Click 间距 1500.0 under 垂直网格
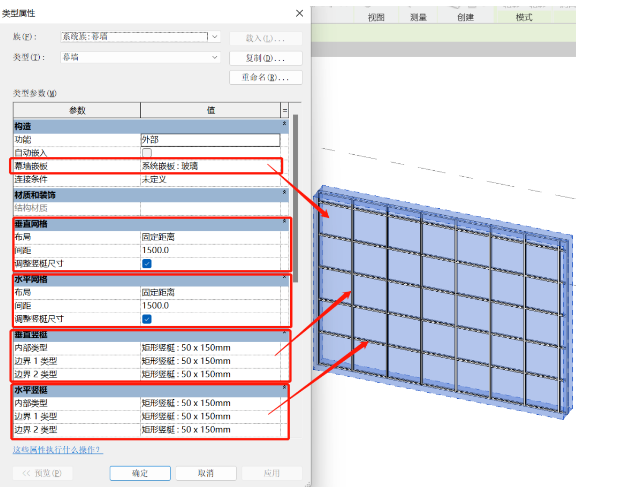Image resolution: width=624 pixels, height=490 pixels. (210, 250)
